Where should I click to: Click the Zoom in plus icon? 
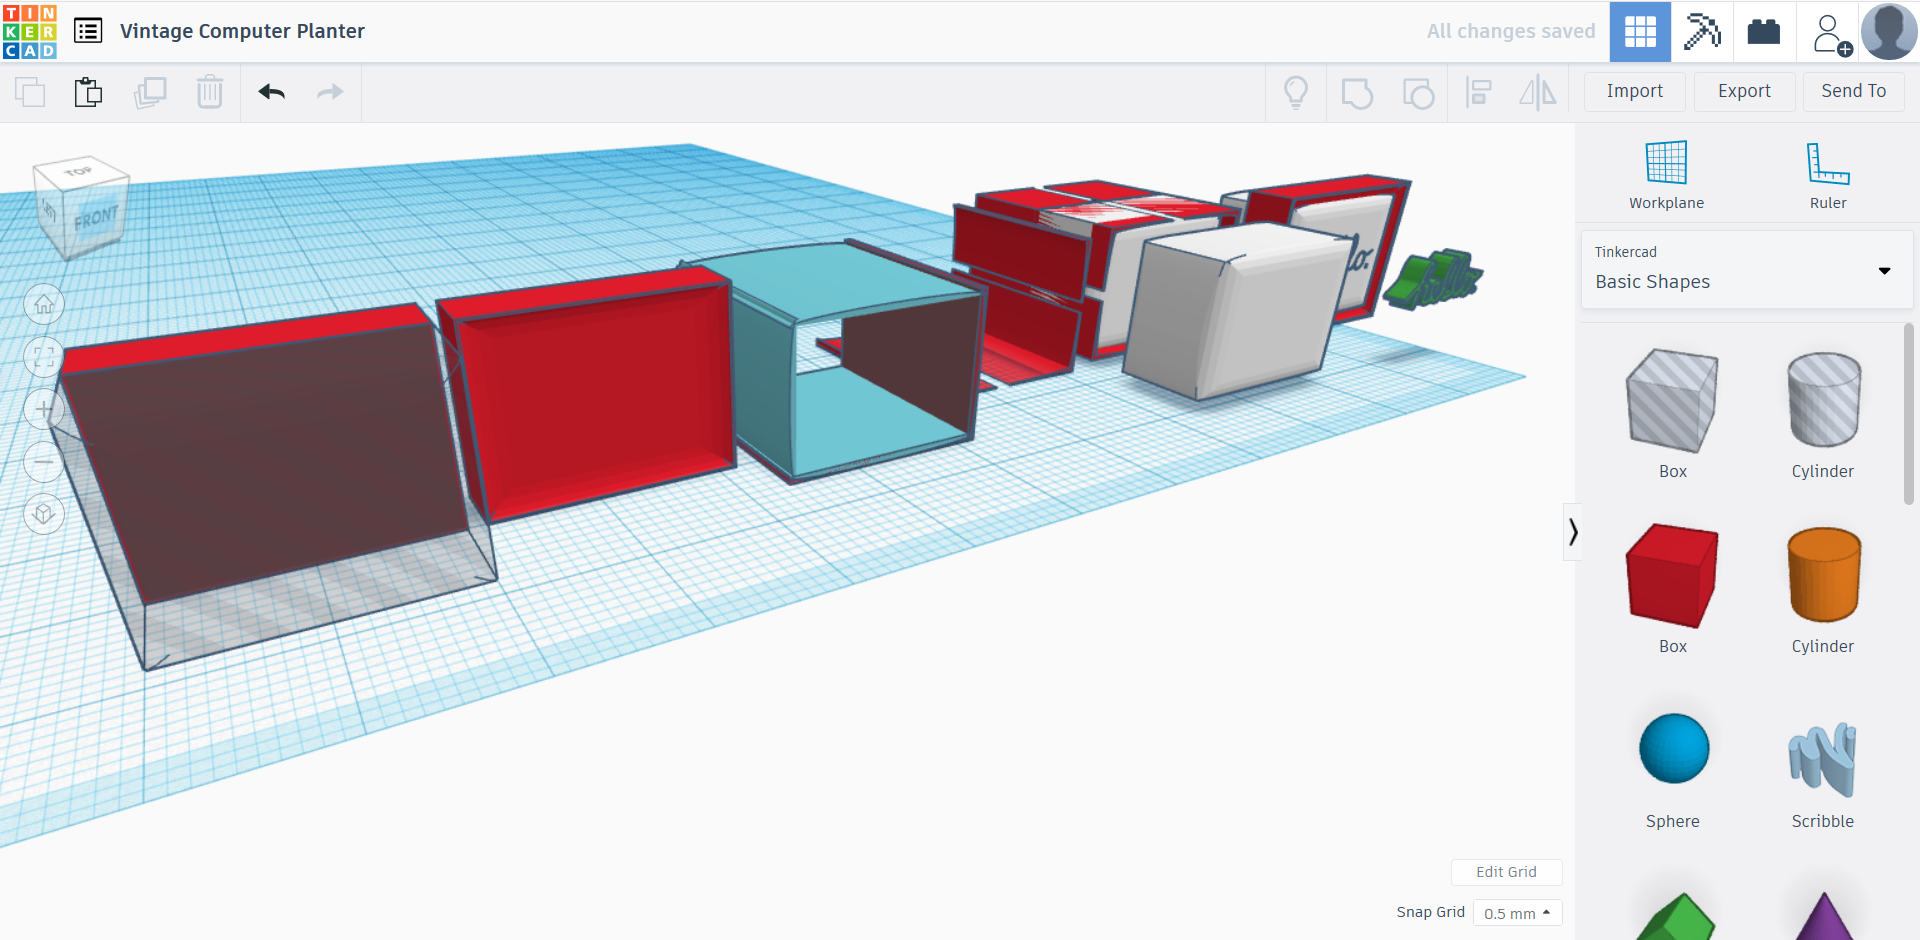(44, 409)
